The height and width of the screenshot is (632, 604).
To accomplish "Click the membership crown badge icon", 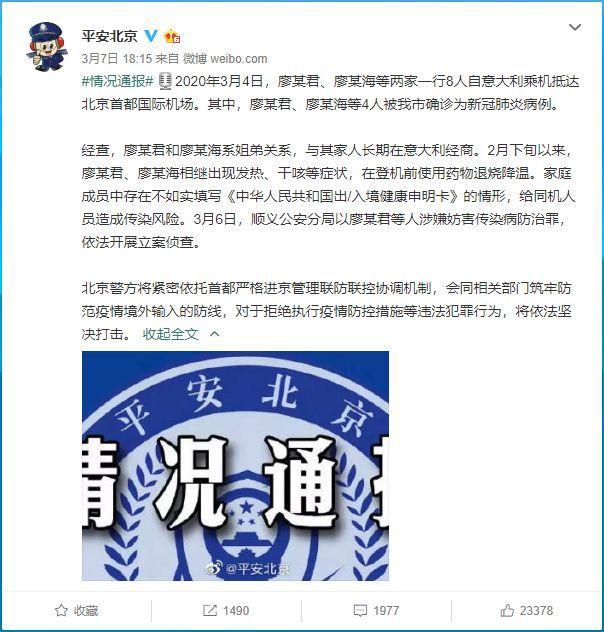I will tap(172, 36).
